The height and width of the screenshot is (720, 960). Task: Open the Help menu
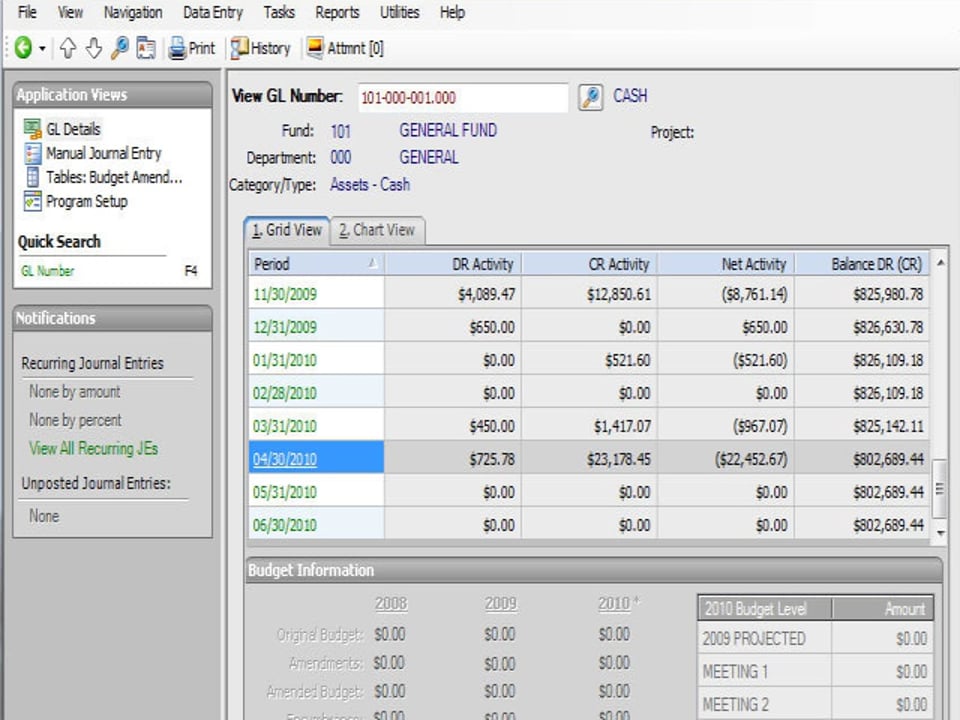(x=452, y=12)
